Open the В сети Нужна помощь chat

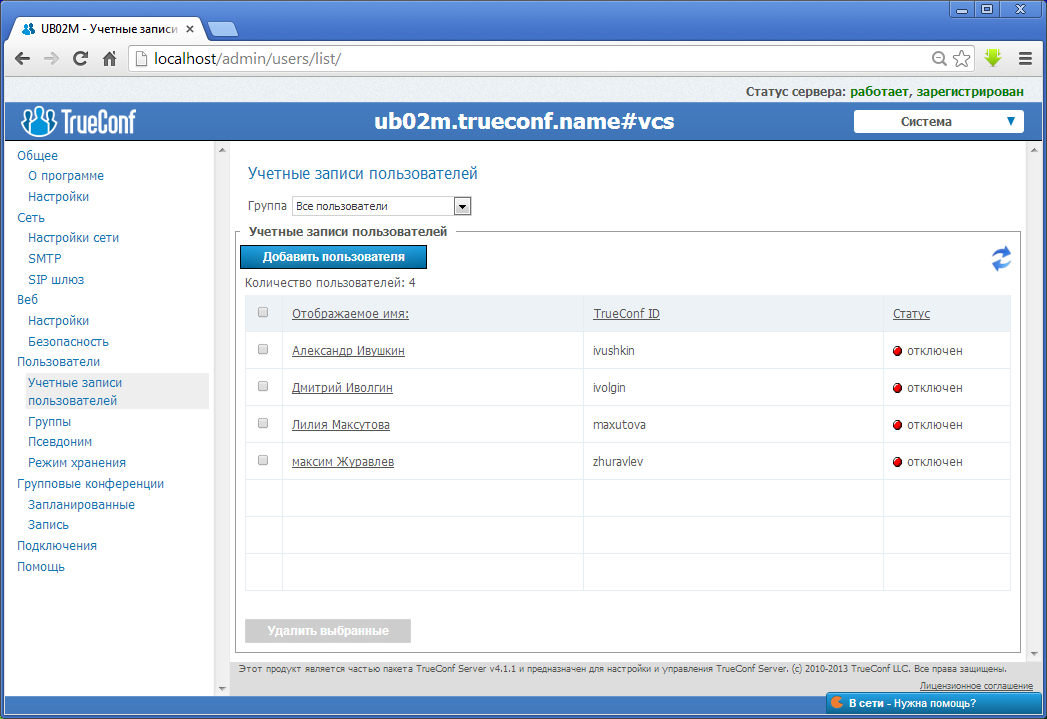pos(933,703)
